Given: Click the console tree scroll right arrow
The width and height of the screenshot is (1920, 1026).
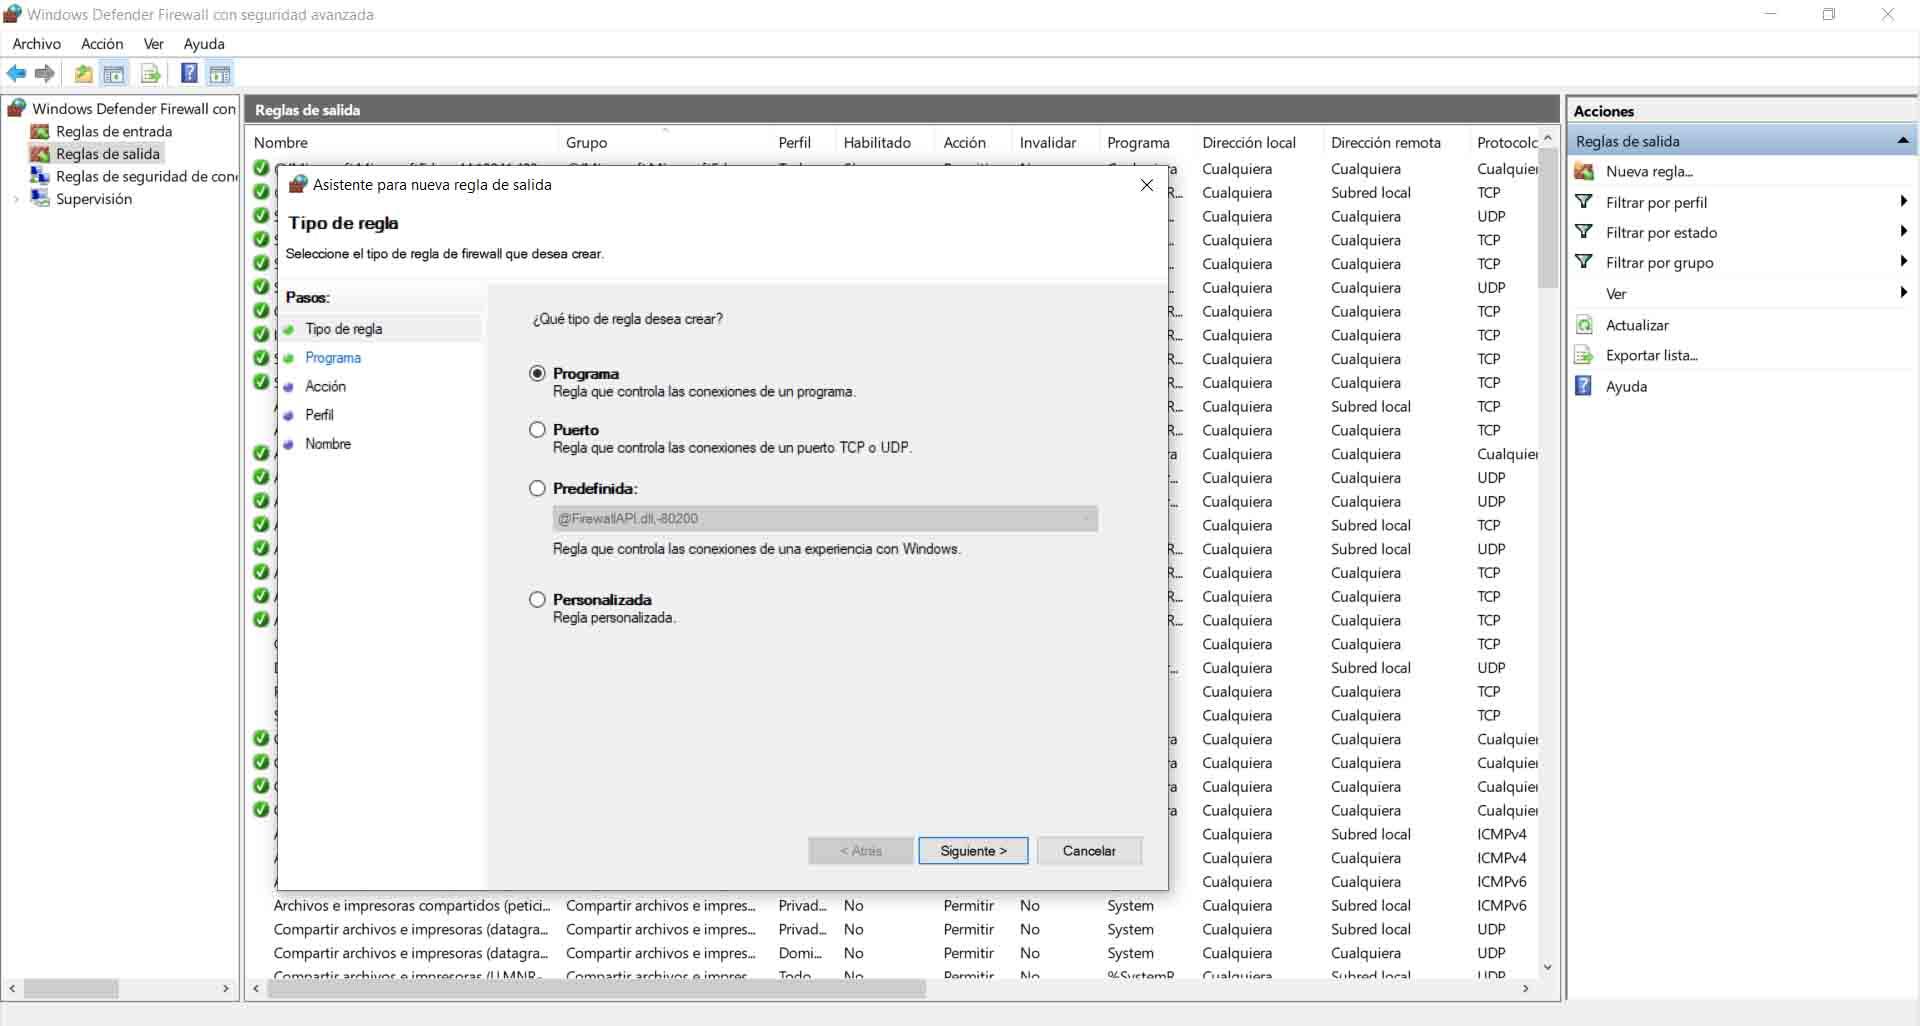Looking at the screenshot, I should (x=226, y=989).
